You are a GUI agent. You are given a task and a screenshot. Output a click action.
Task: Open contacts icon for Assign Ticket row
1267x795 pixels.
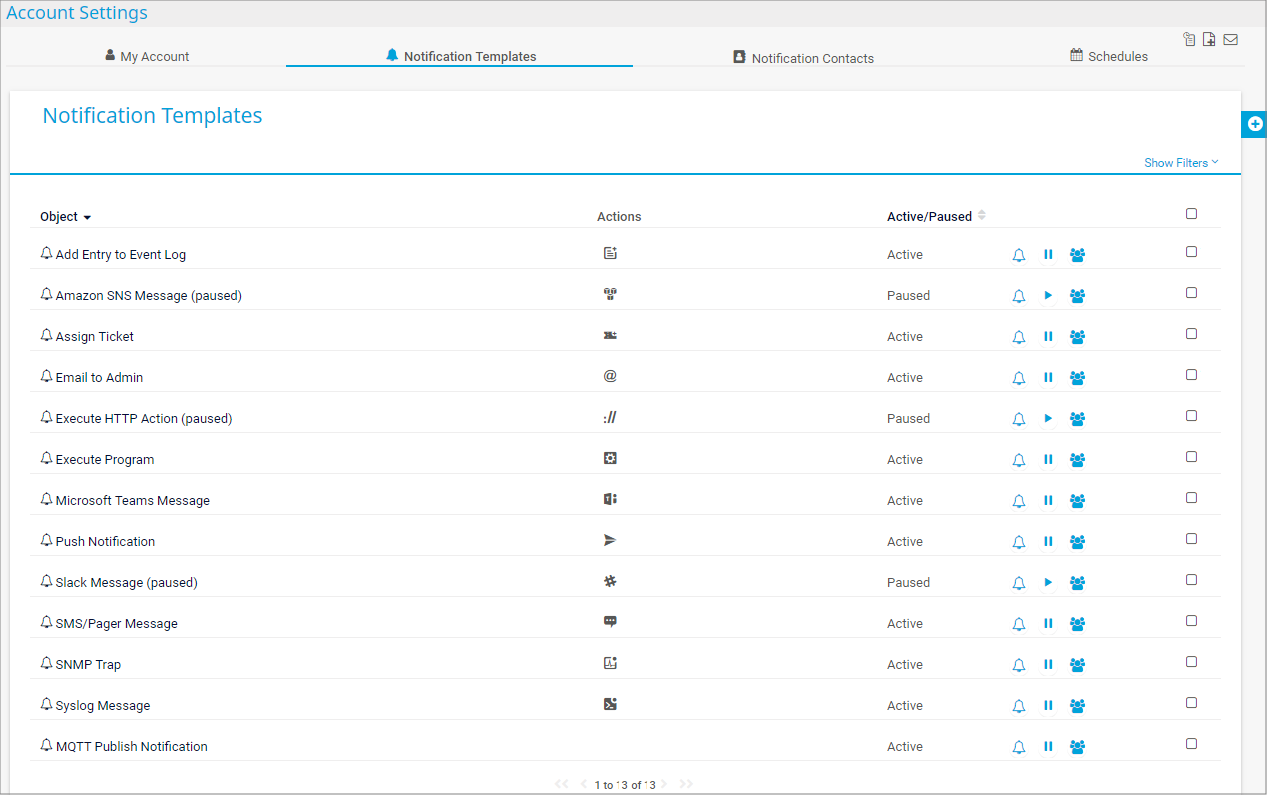[1077, 337]
